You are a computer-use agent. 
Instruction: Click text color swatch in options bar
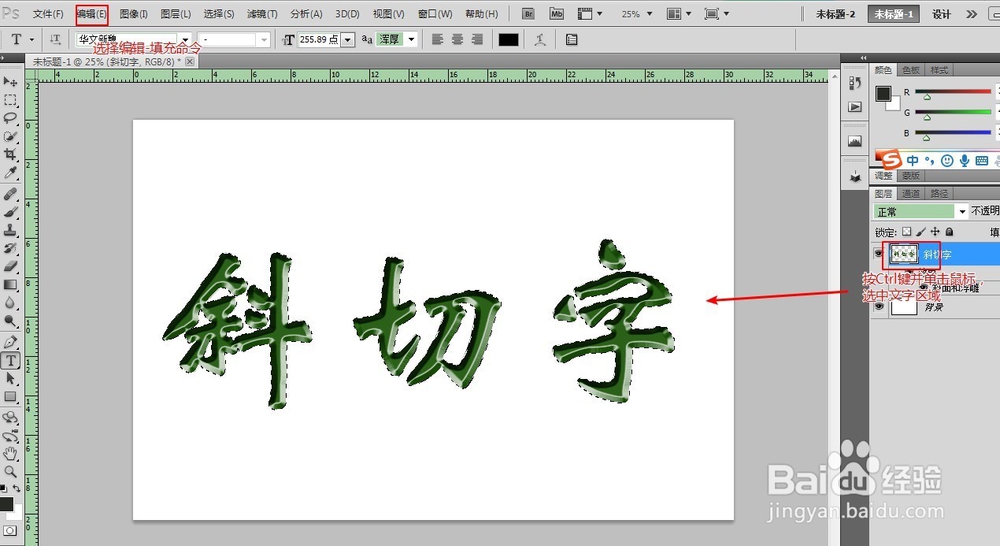click(x=508, y=40)
